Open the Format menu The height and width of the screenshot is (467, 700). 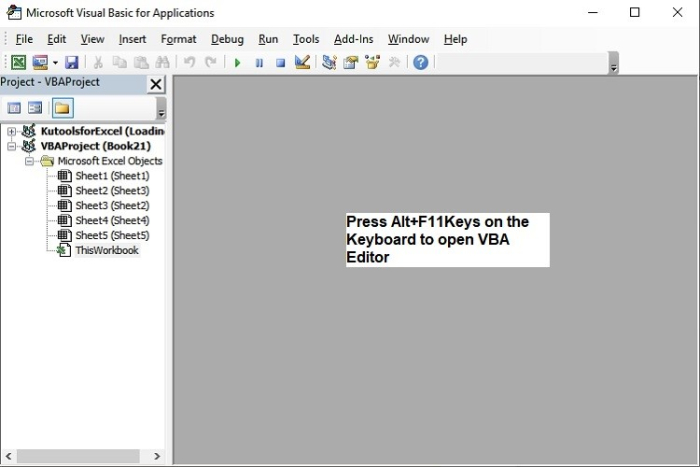click(x=179, y=39)
